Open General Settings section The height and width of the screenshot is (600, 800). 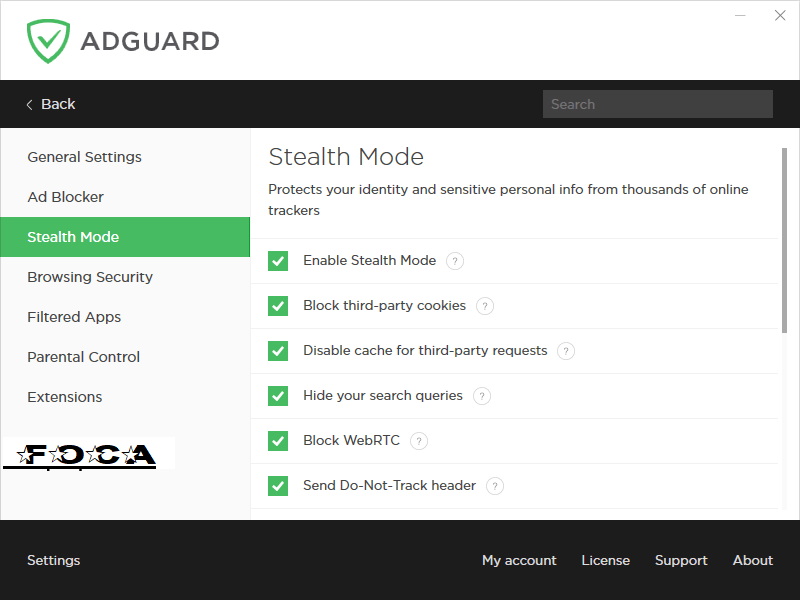(125, 157)
